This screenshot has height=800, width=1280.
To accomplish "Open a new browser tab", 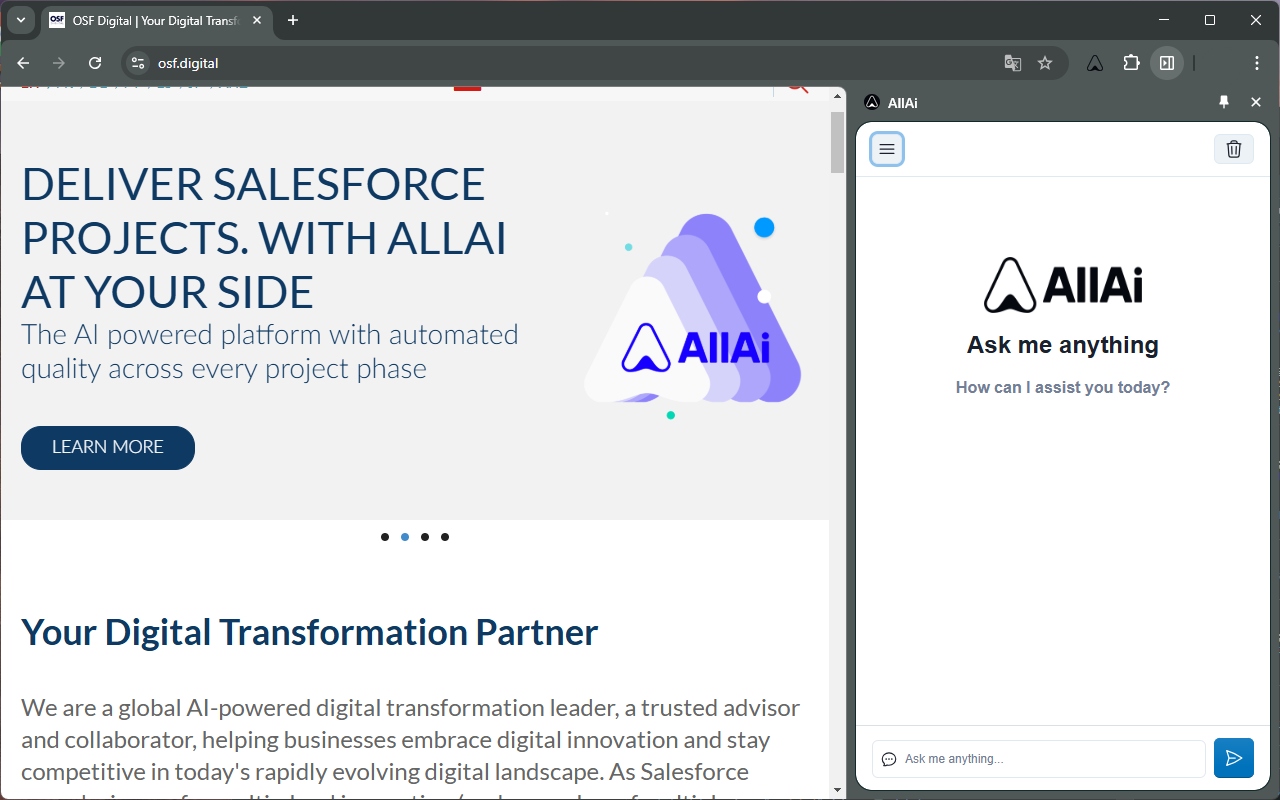I will coord(293,20).
